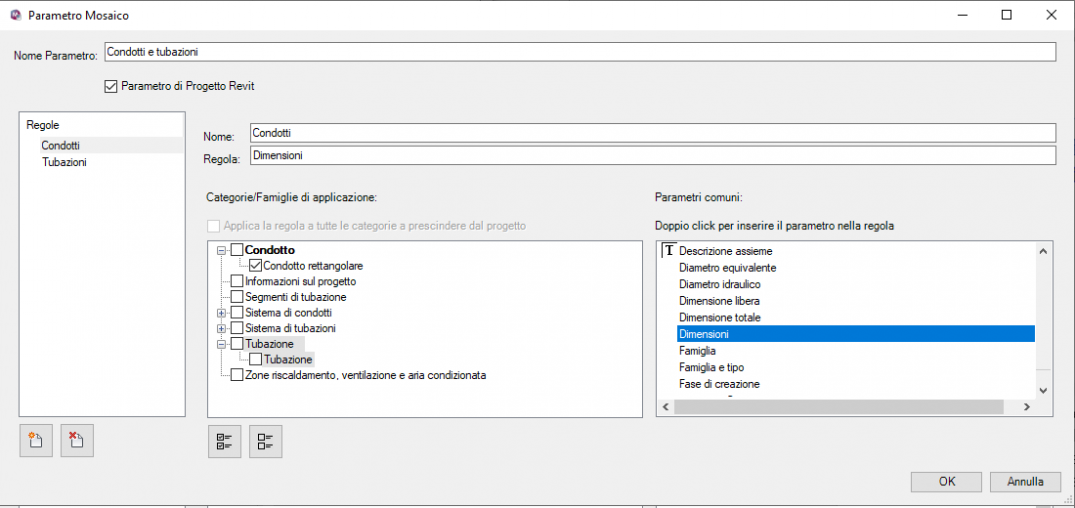Check Zone riscaldamento, ventilazione e aria condizionata checkbox
Screen dimensions: 1075x508
tap(237, 375)
